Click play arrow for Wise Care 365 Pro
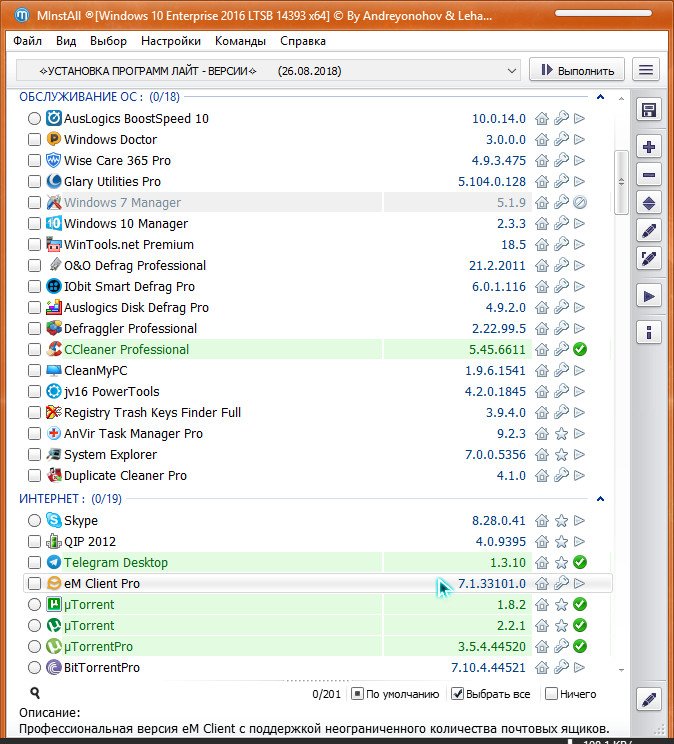The width and height of the screenshot is (674, 744). [579, 160]
